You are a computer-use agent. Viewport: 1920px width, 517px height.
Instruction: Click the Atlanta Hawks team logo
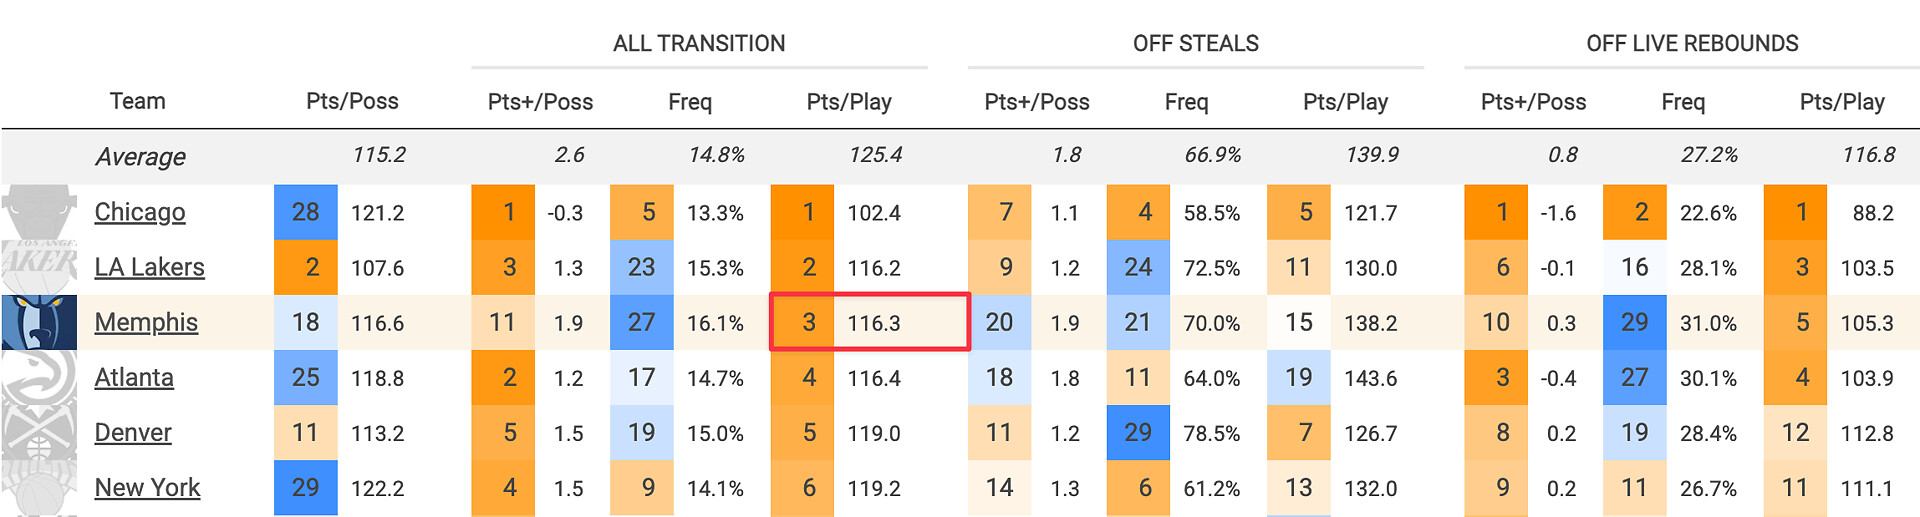click(39, 377)
